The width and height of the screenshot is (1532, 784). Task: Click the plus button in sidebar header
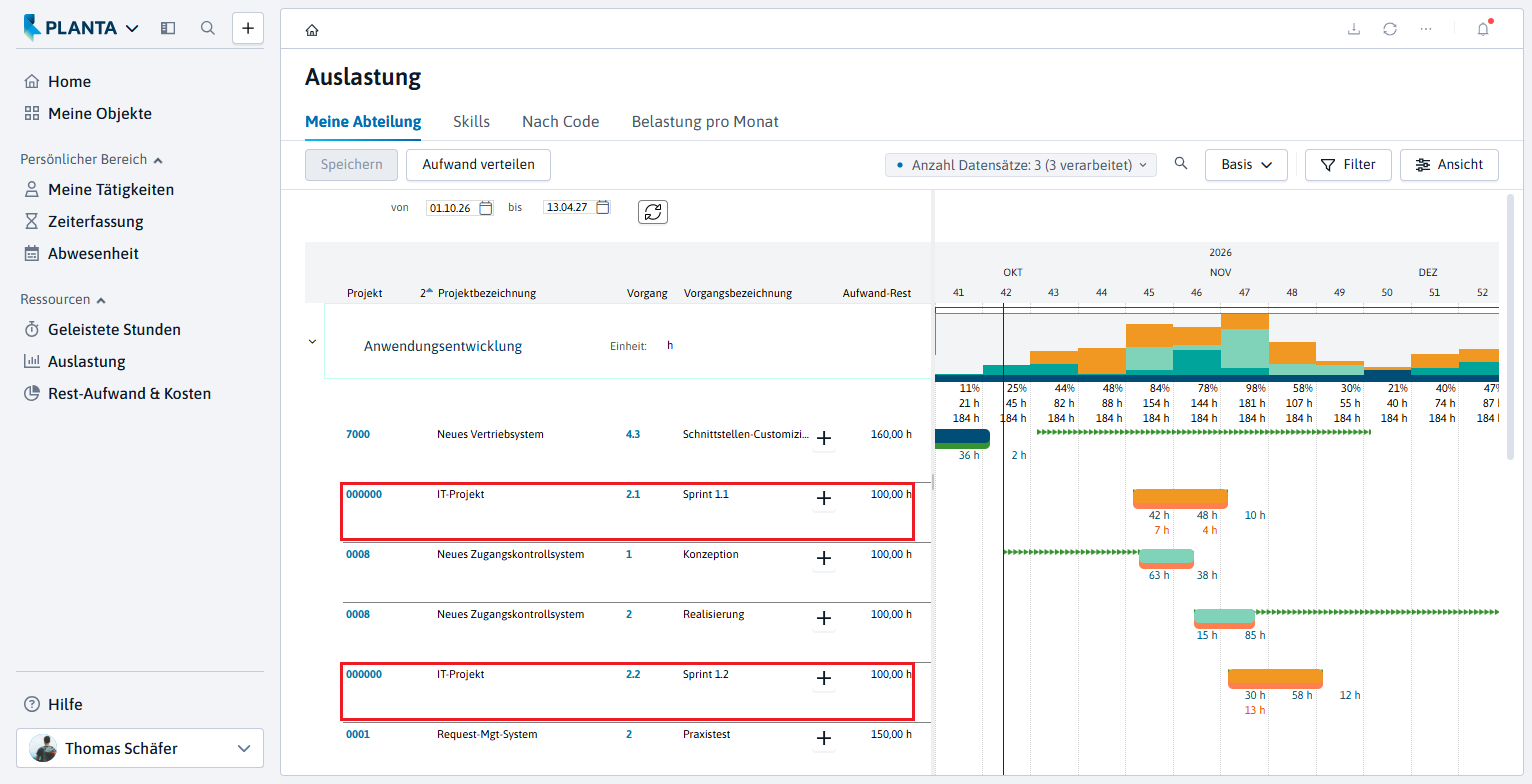click(x=248, y=28)
